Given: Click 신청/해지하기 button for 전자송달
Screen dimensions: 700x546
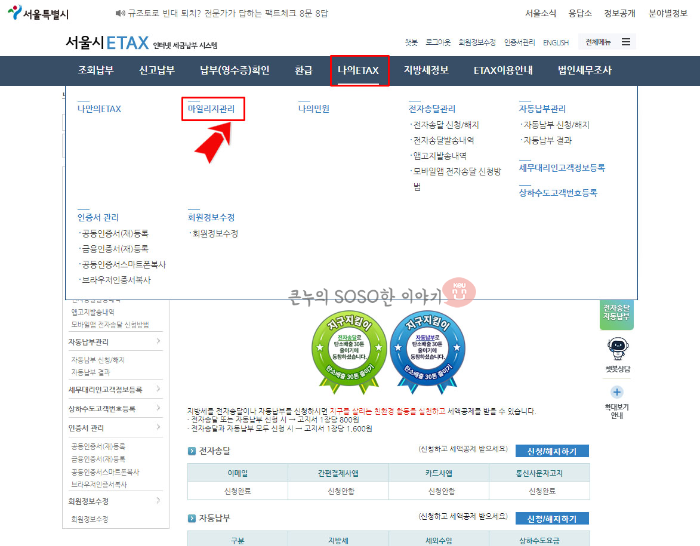Looking at the screenshot, I should 552,451.
